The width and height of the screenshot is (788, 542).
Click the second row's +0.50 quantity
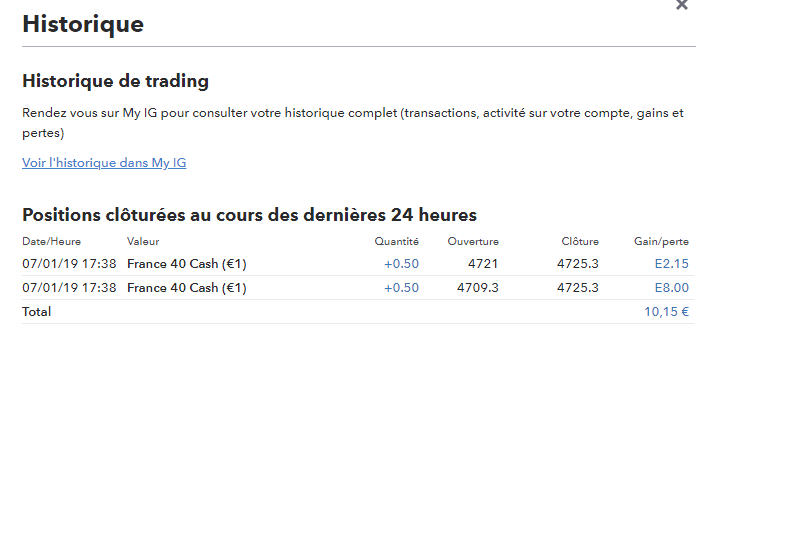[x=401, y=288]
